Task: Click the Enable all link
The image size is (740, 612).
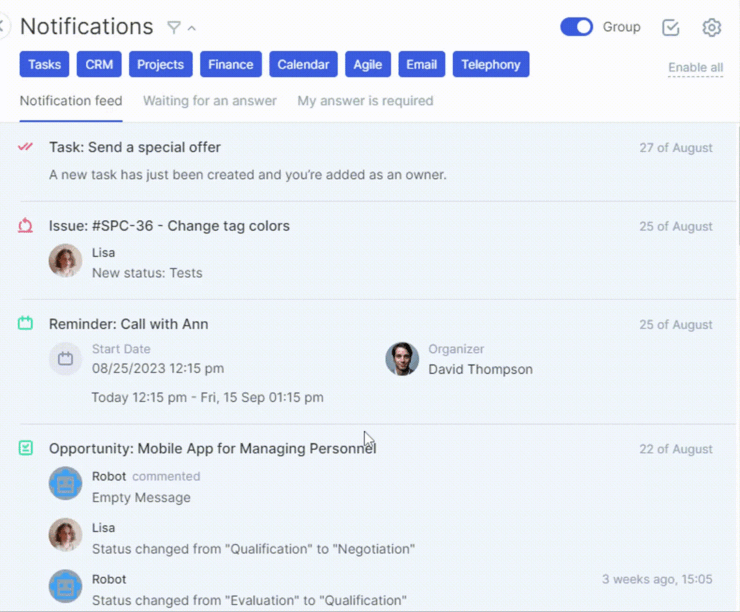Action: click(696, 67)
